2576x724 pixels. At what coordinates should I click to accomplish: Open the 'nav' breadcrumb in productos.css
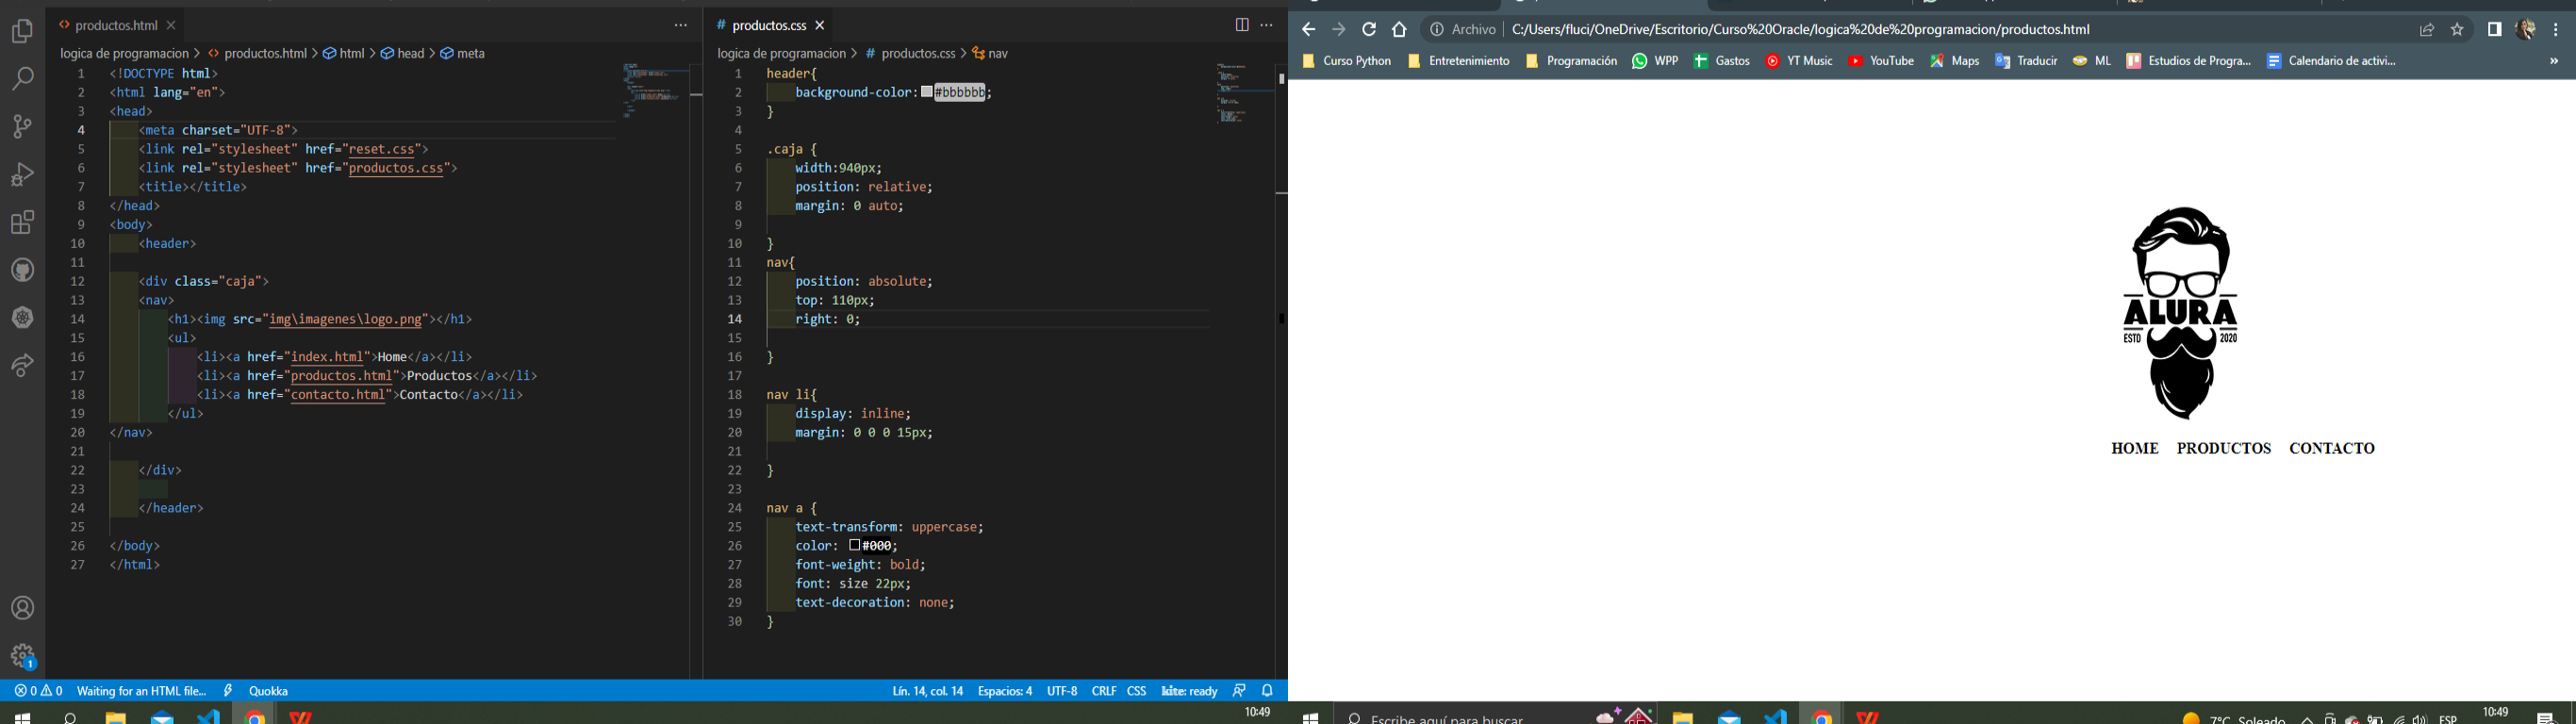click(990, 53)
